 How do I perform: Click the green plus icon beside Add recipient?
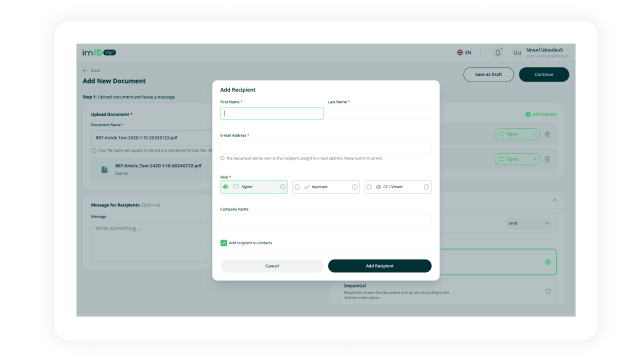pos(528,114)
